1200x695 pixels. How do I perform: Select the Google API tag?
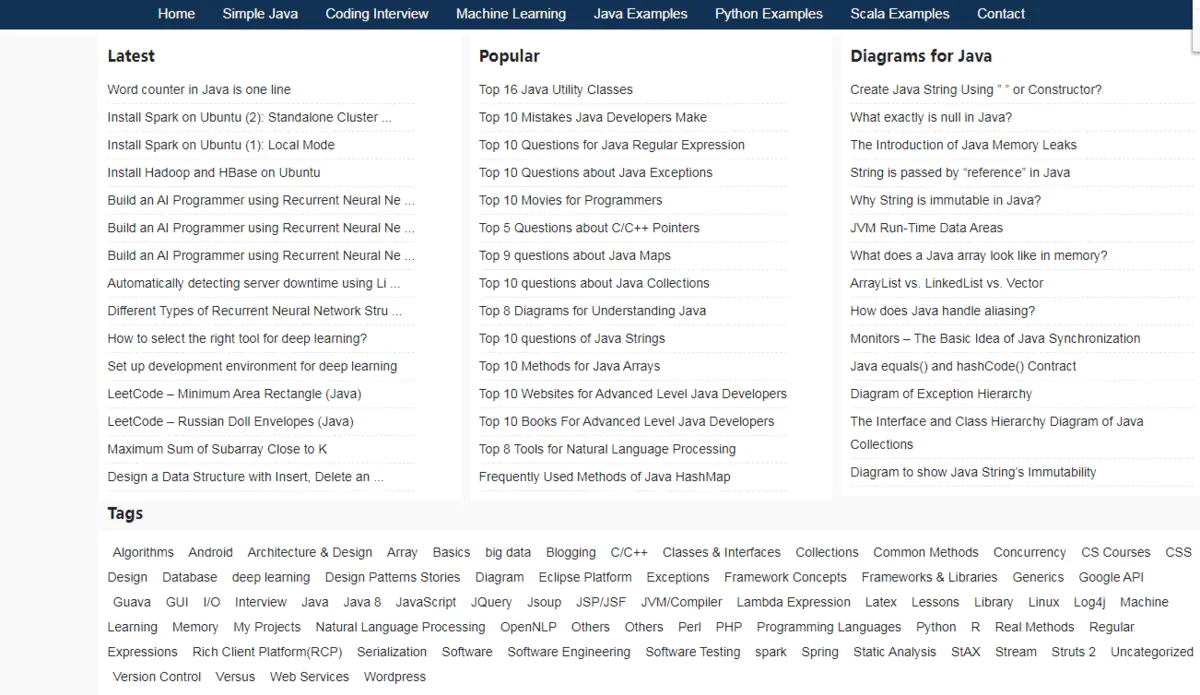tap(1111, 577)
